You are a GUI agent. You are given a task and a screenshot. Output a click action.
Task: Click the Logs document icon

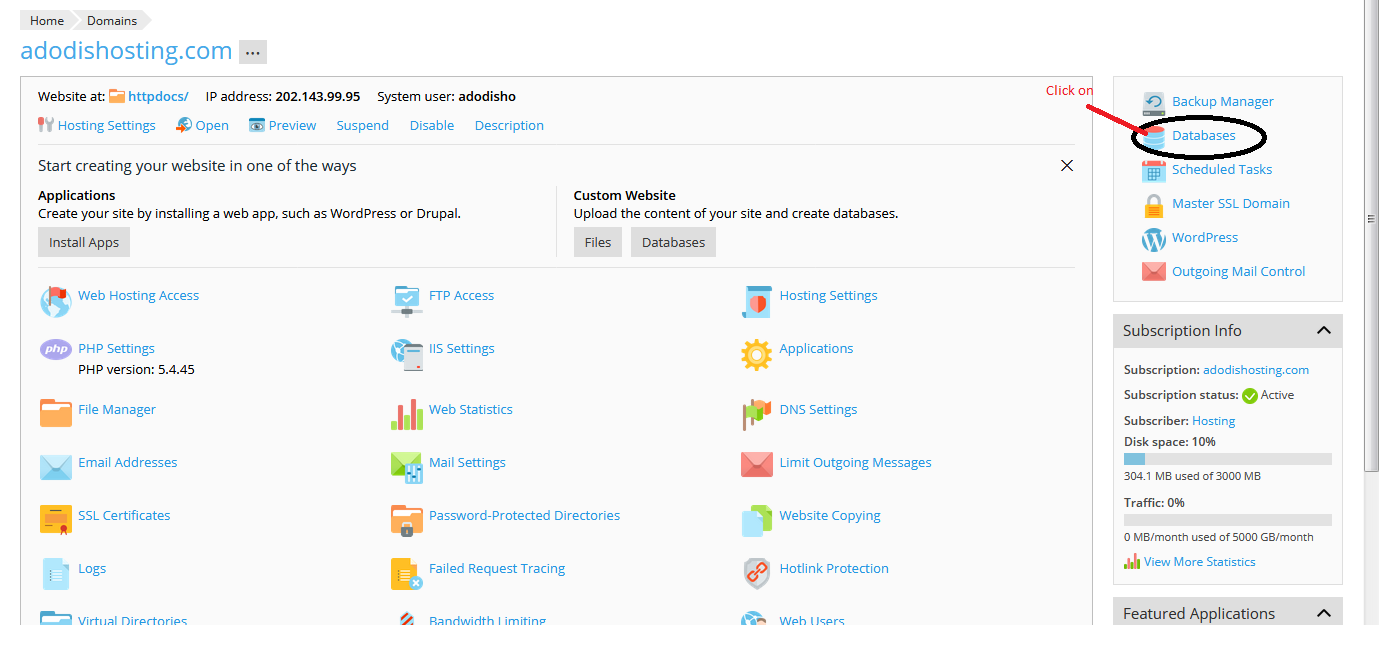pos(55,573)
